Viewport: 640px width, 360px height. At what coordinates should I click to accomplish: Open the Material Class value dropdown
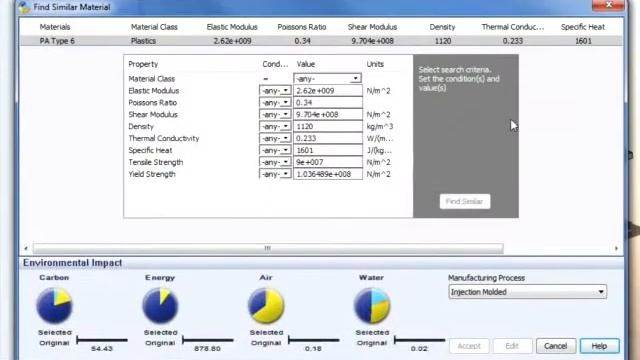[x=356, y=78]
